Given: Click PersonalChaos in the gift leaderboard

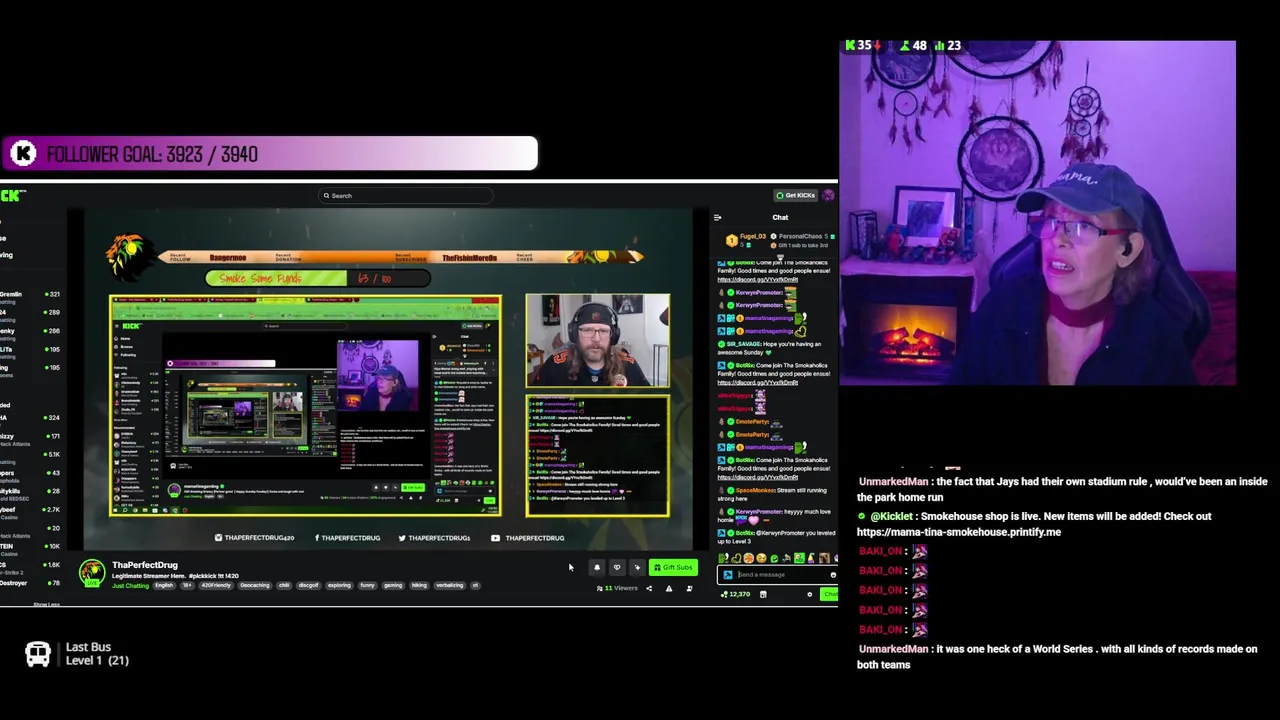Looking at the screenshot, I should click(800, 237).
